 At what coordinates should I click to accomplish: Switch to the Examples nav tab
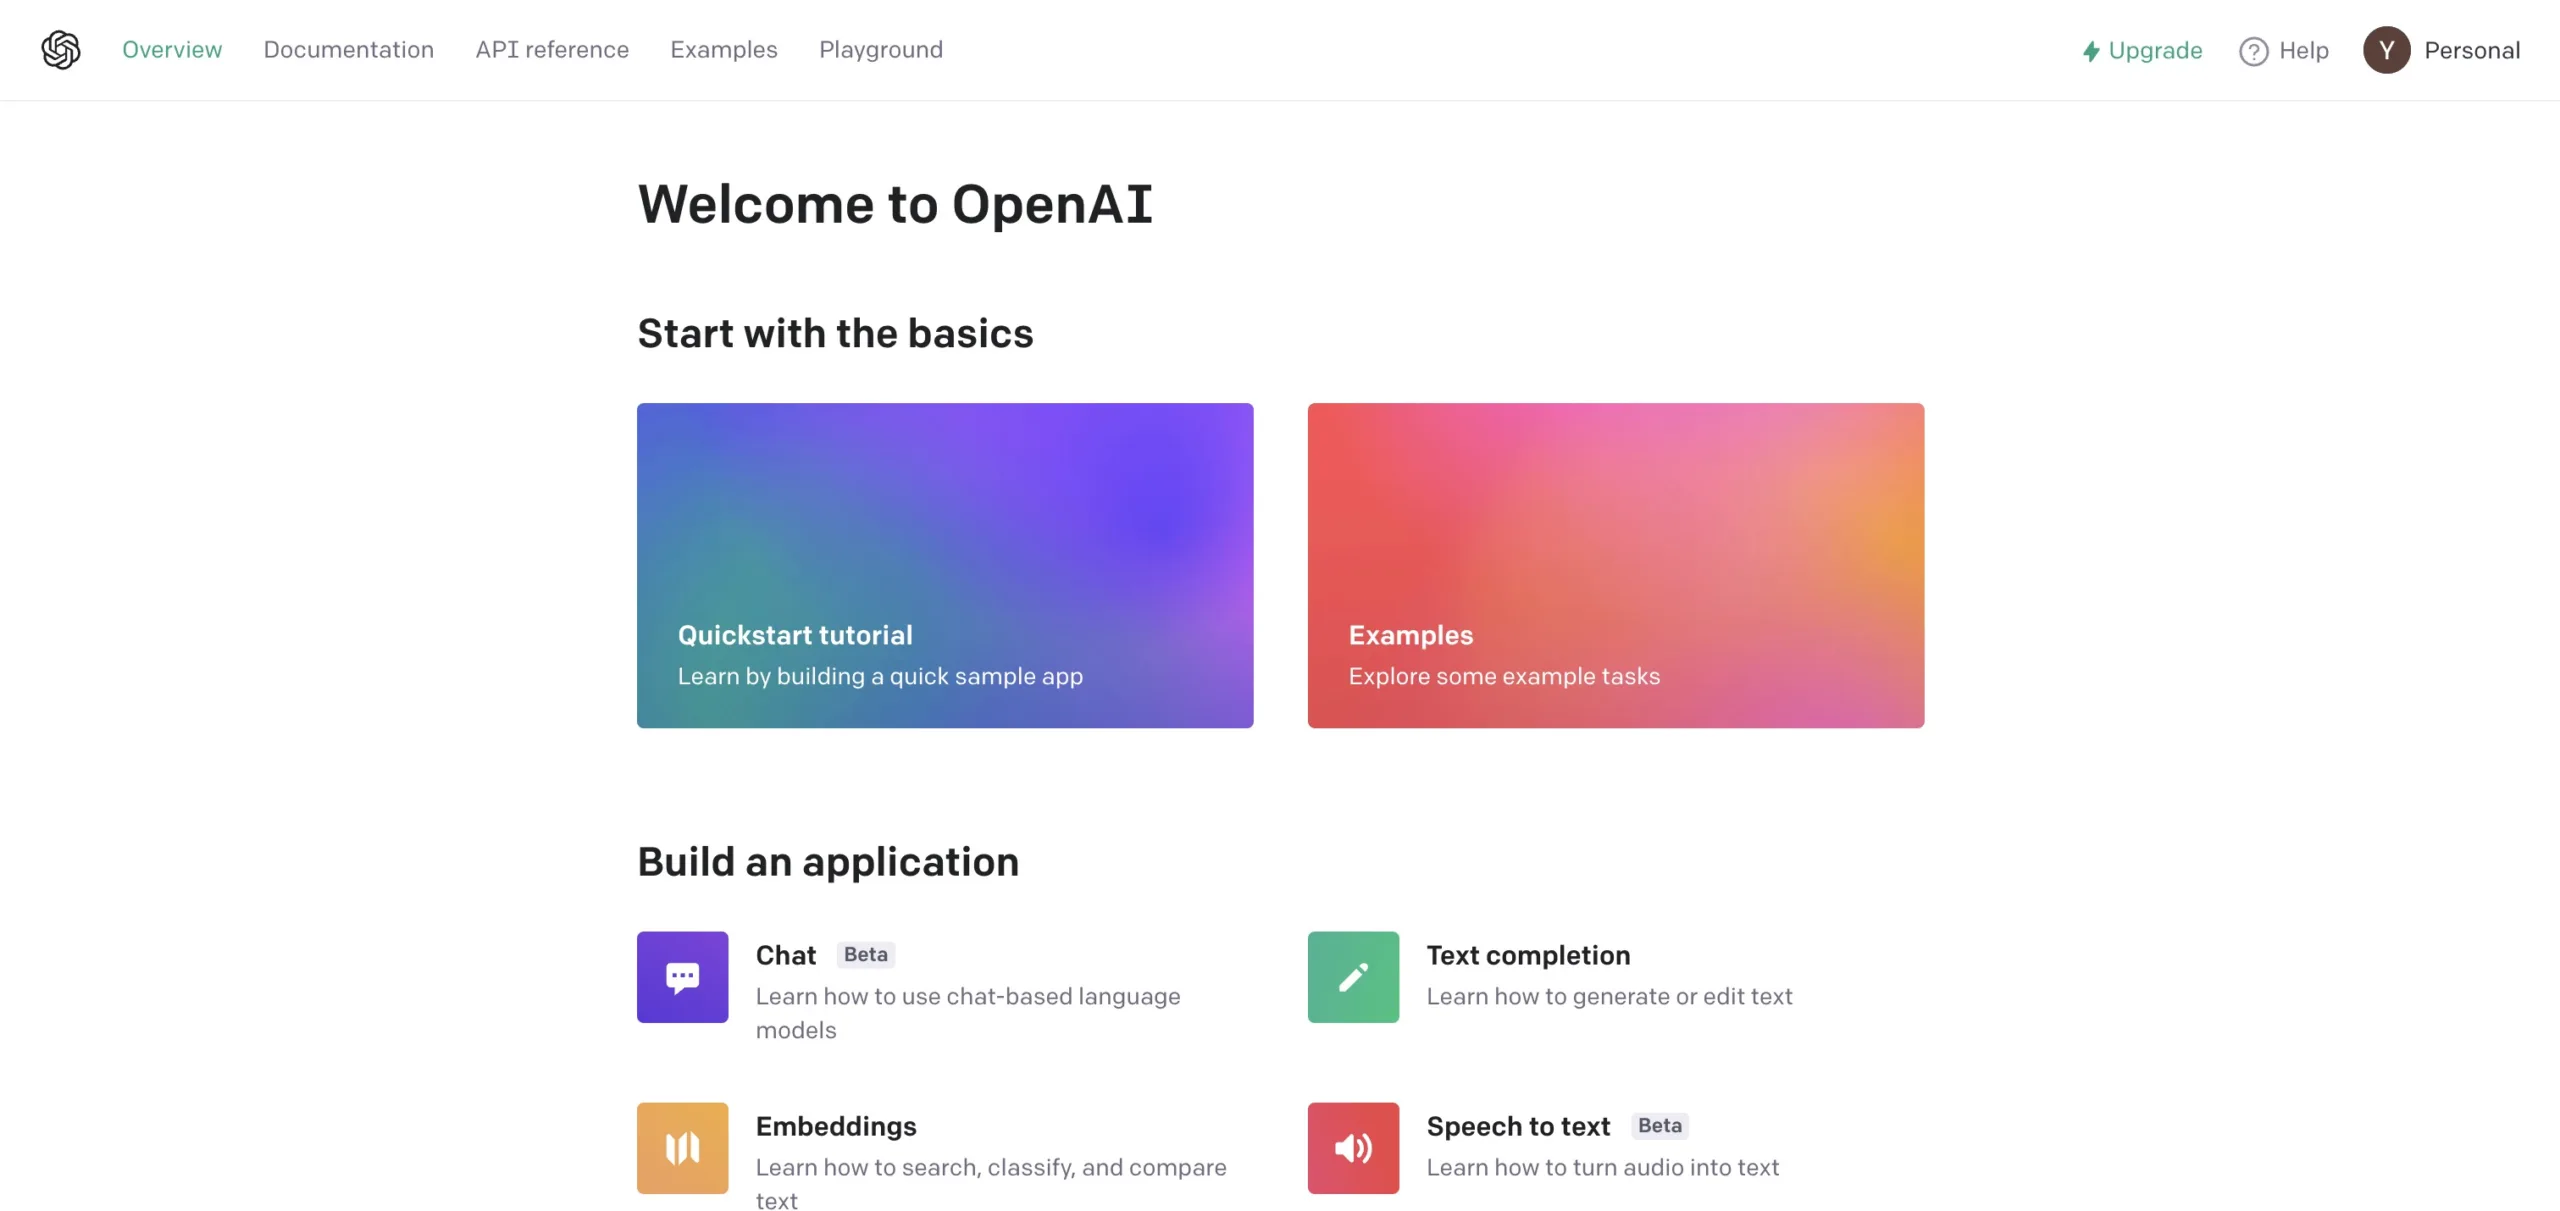(723, 50)
